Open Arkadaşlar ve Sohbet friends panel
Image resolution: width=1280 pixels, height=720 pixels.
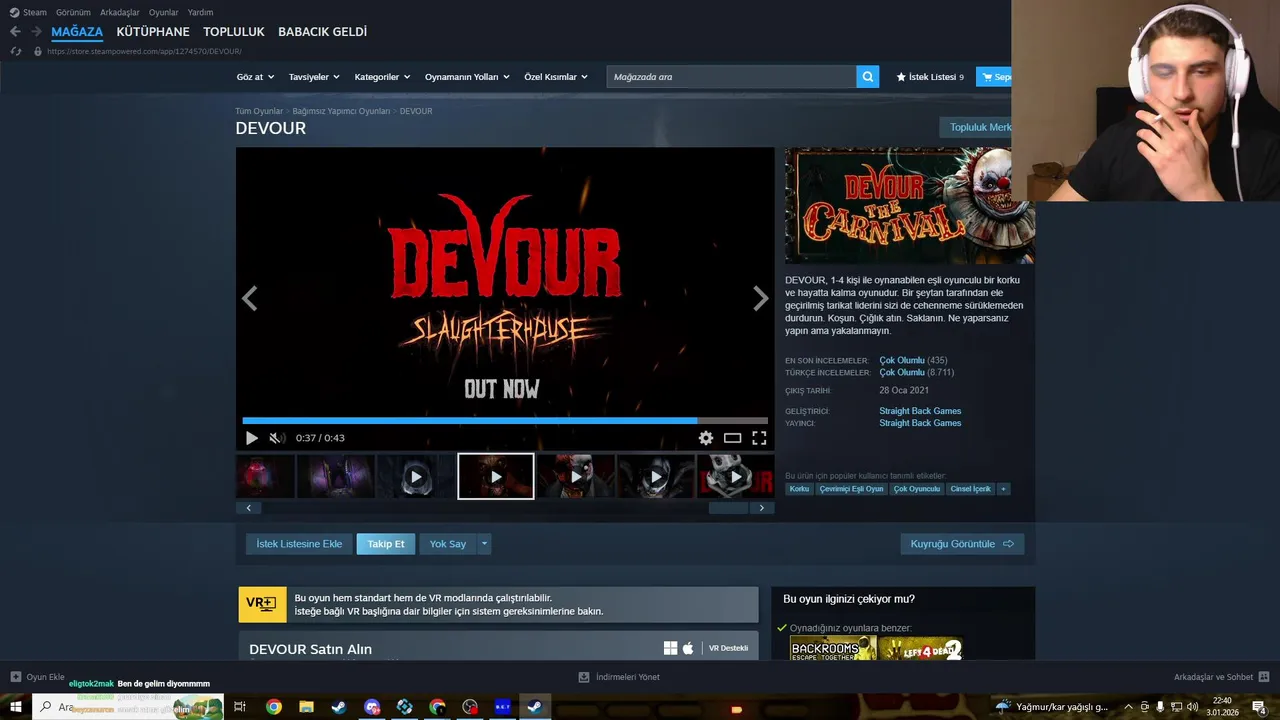tap(1221, 677)
